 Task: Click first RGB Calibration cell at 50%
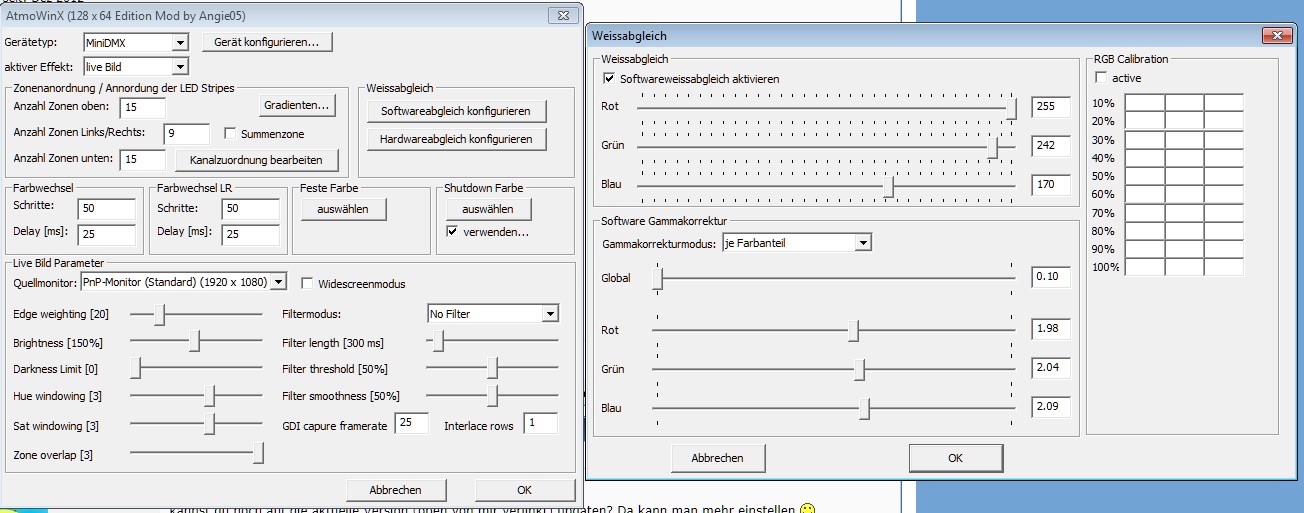tap(1145, 176)
